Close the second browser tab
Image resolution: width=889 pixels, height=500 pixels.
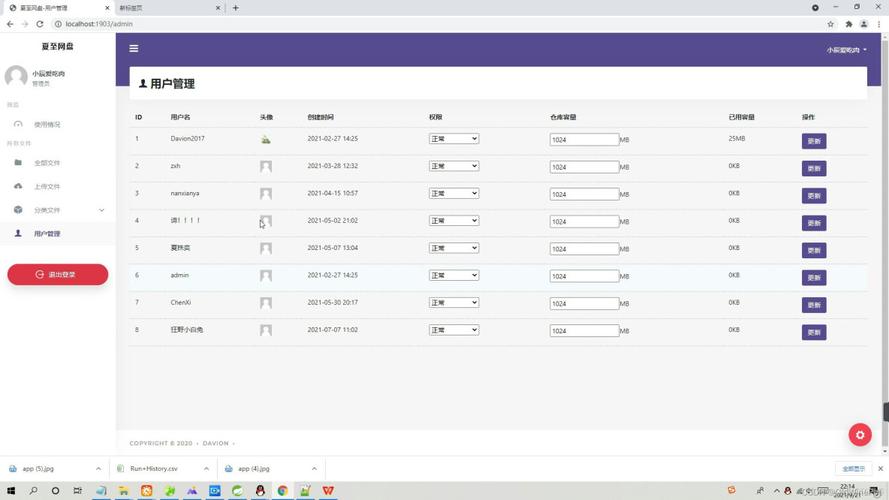[218, 8]
